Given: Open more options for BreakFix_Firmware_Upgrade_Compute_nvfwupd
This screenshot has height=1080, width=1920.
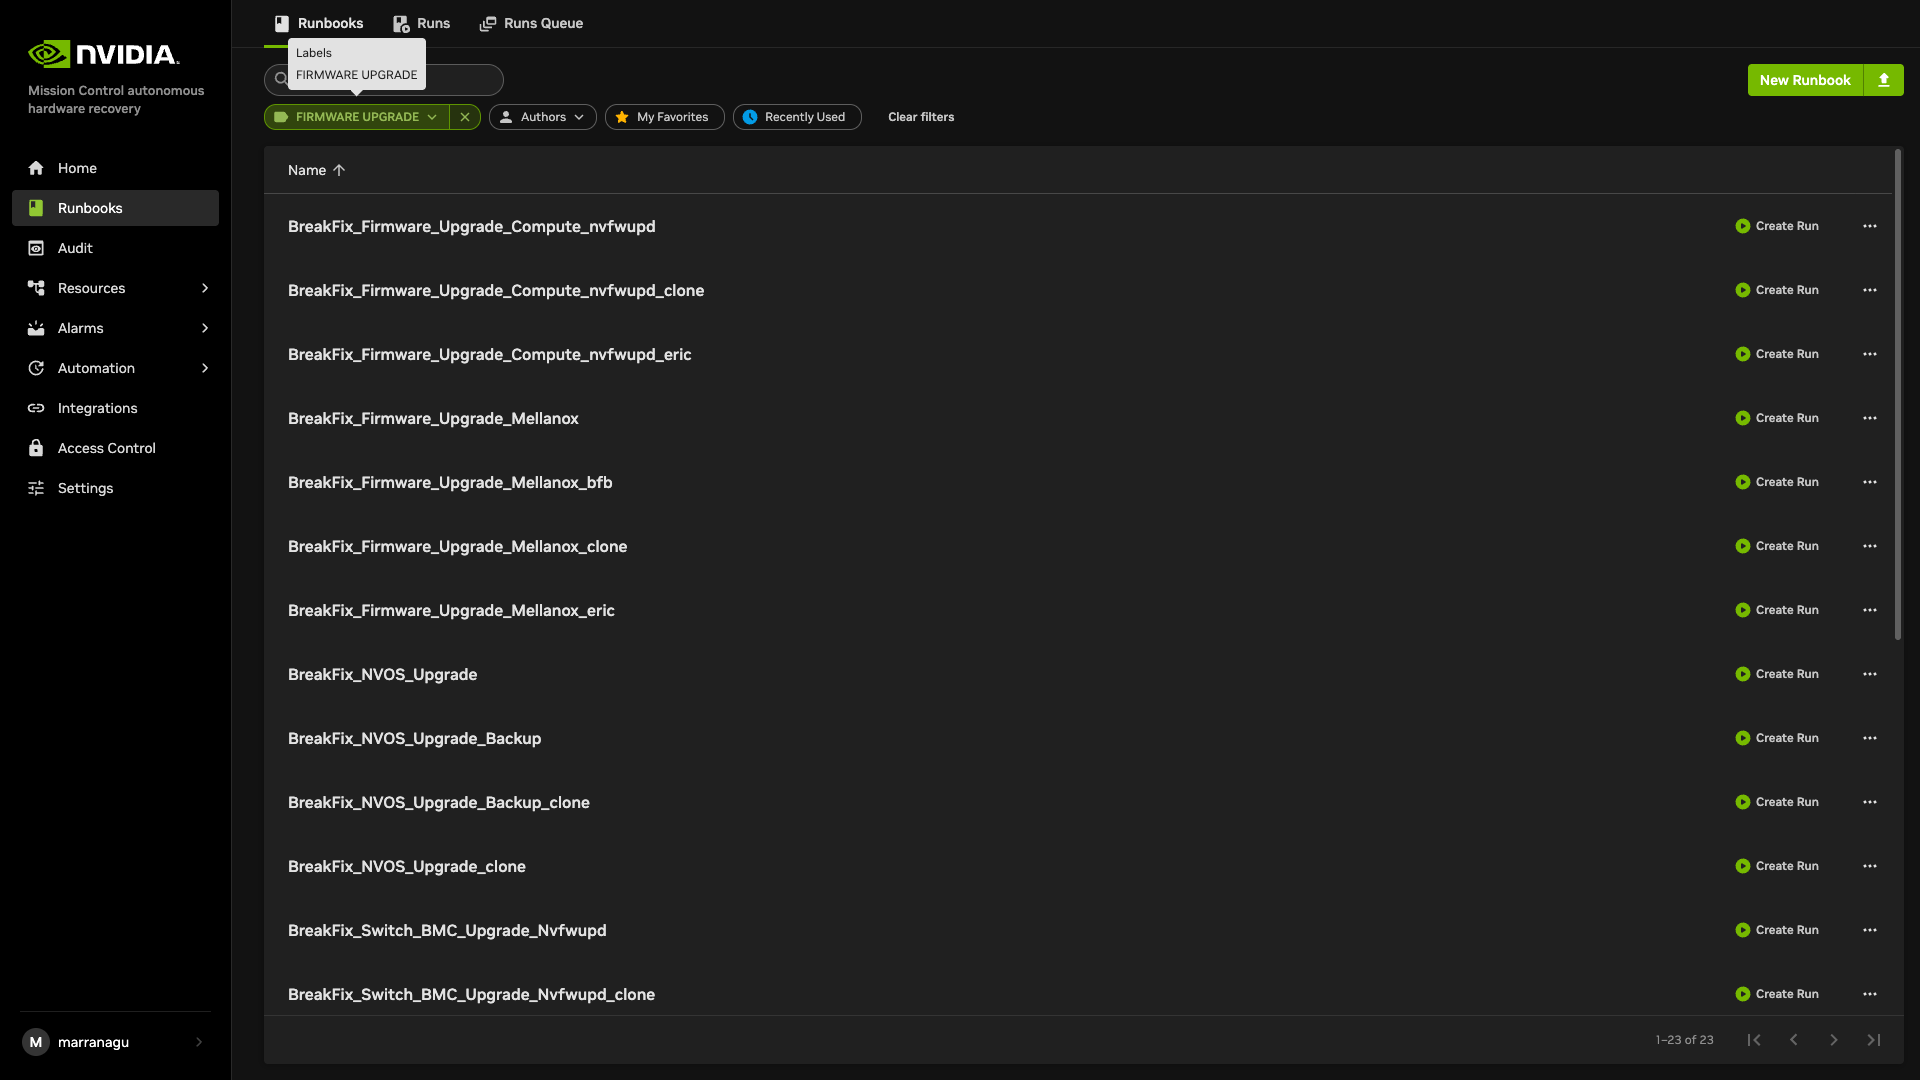Looking at the screenshot, I should point(1870,226).
